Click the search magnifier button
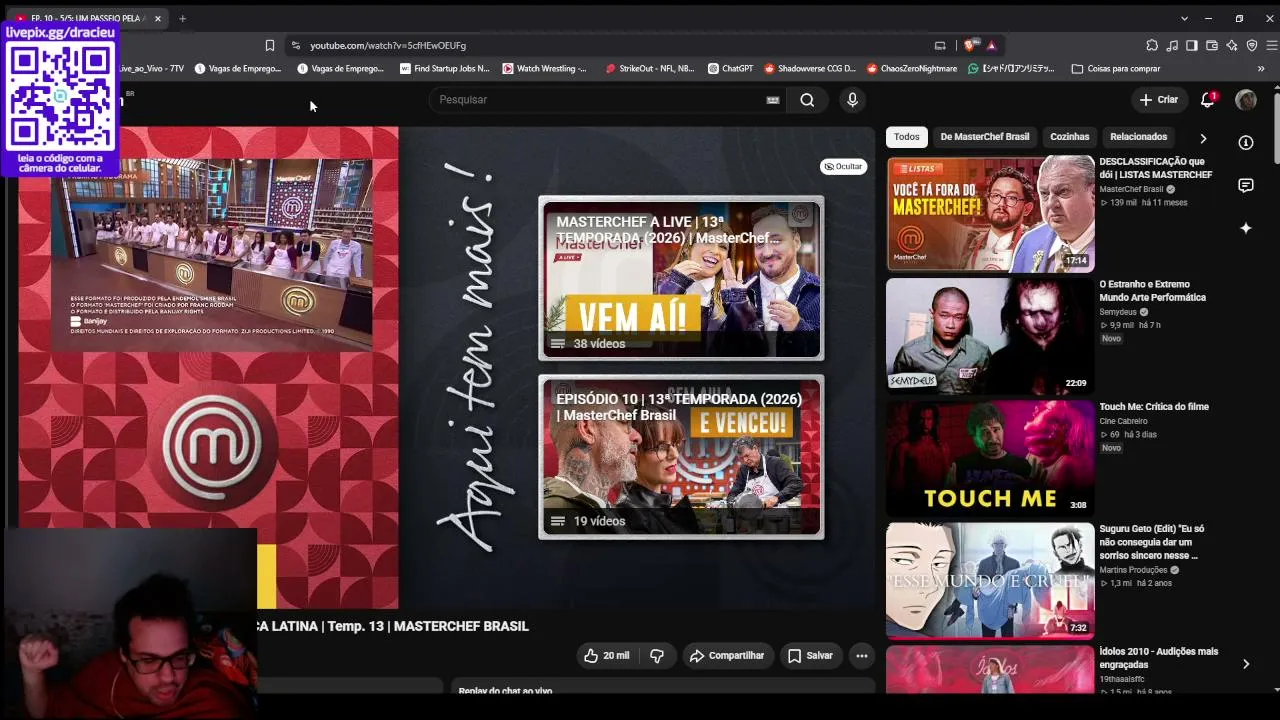The height and width of the screenshot is (720, 1280). (807, 100)
